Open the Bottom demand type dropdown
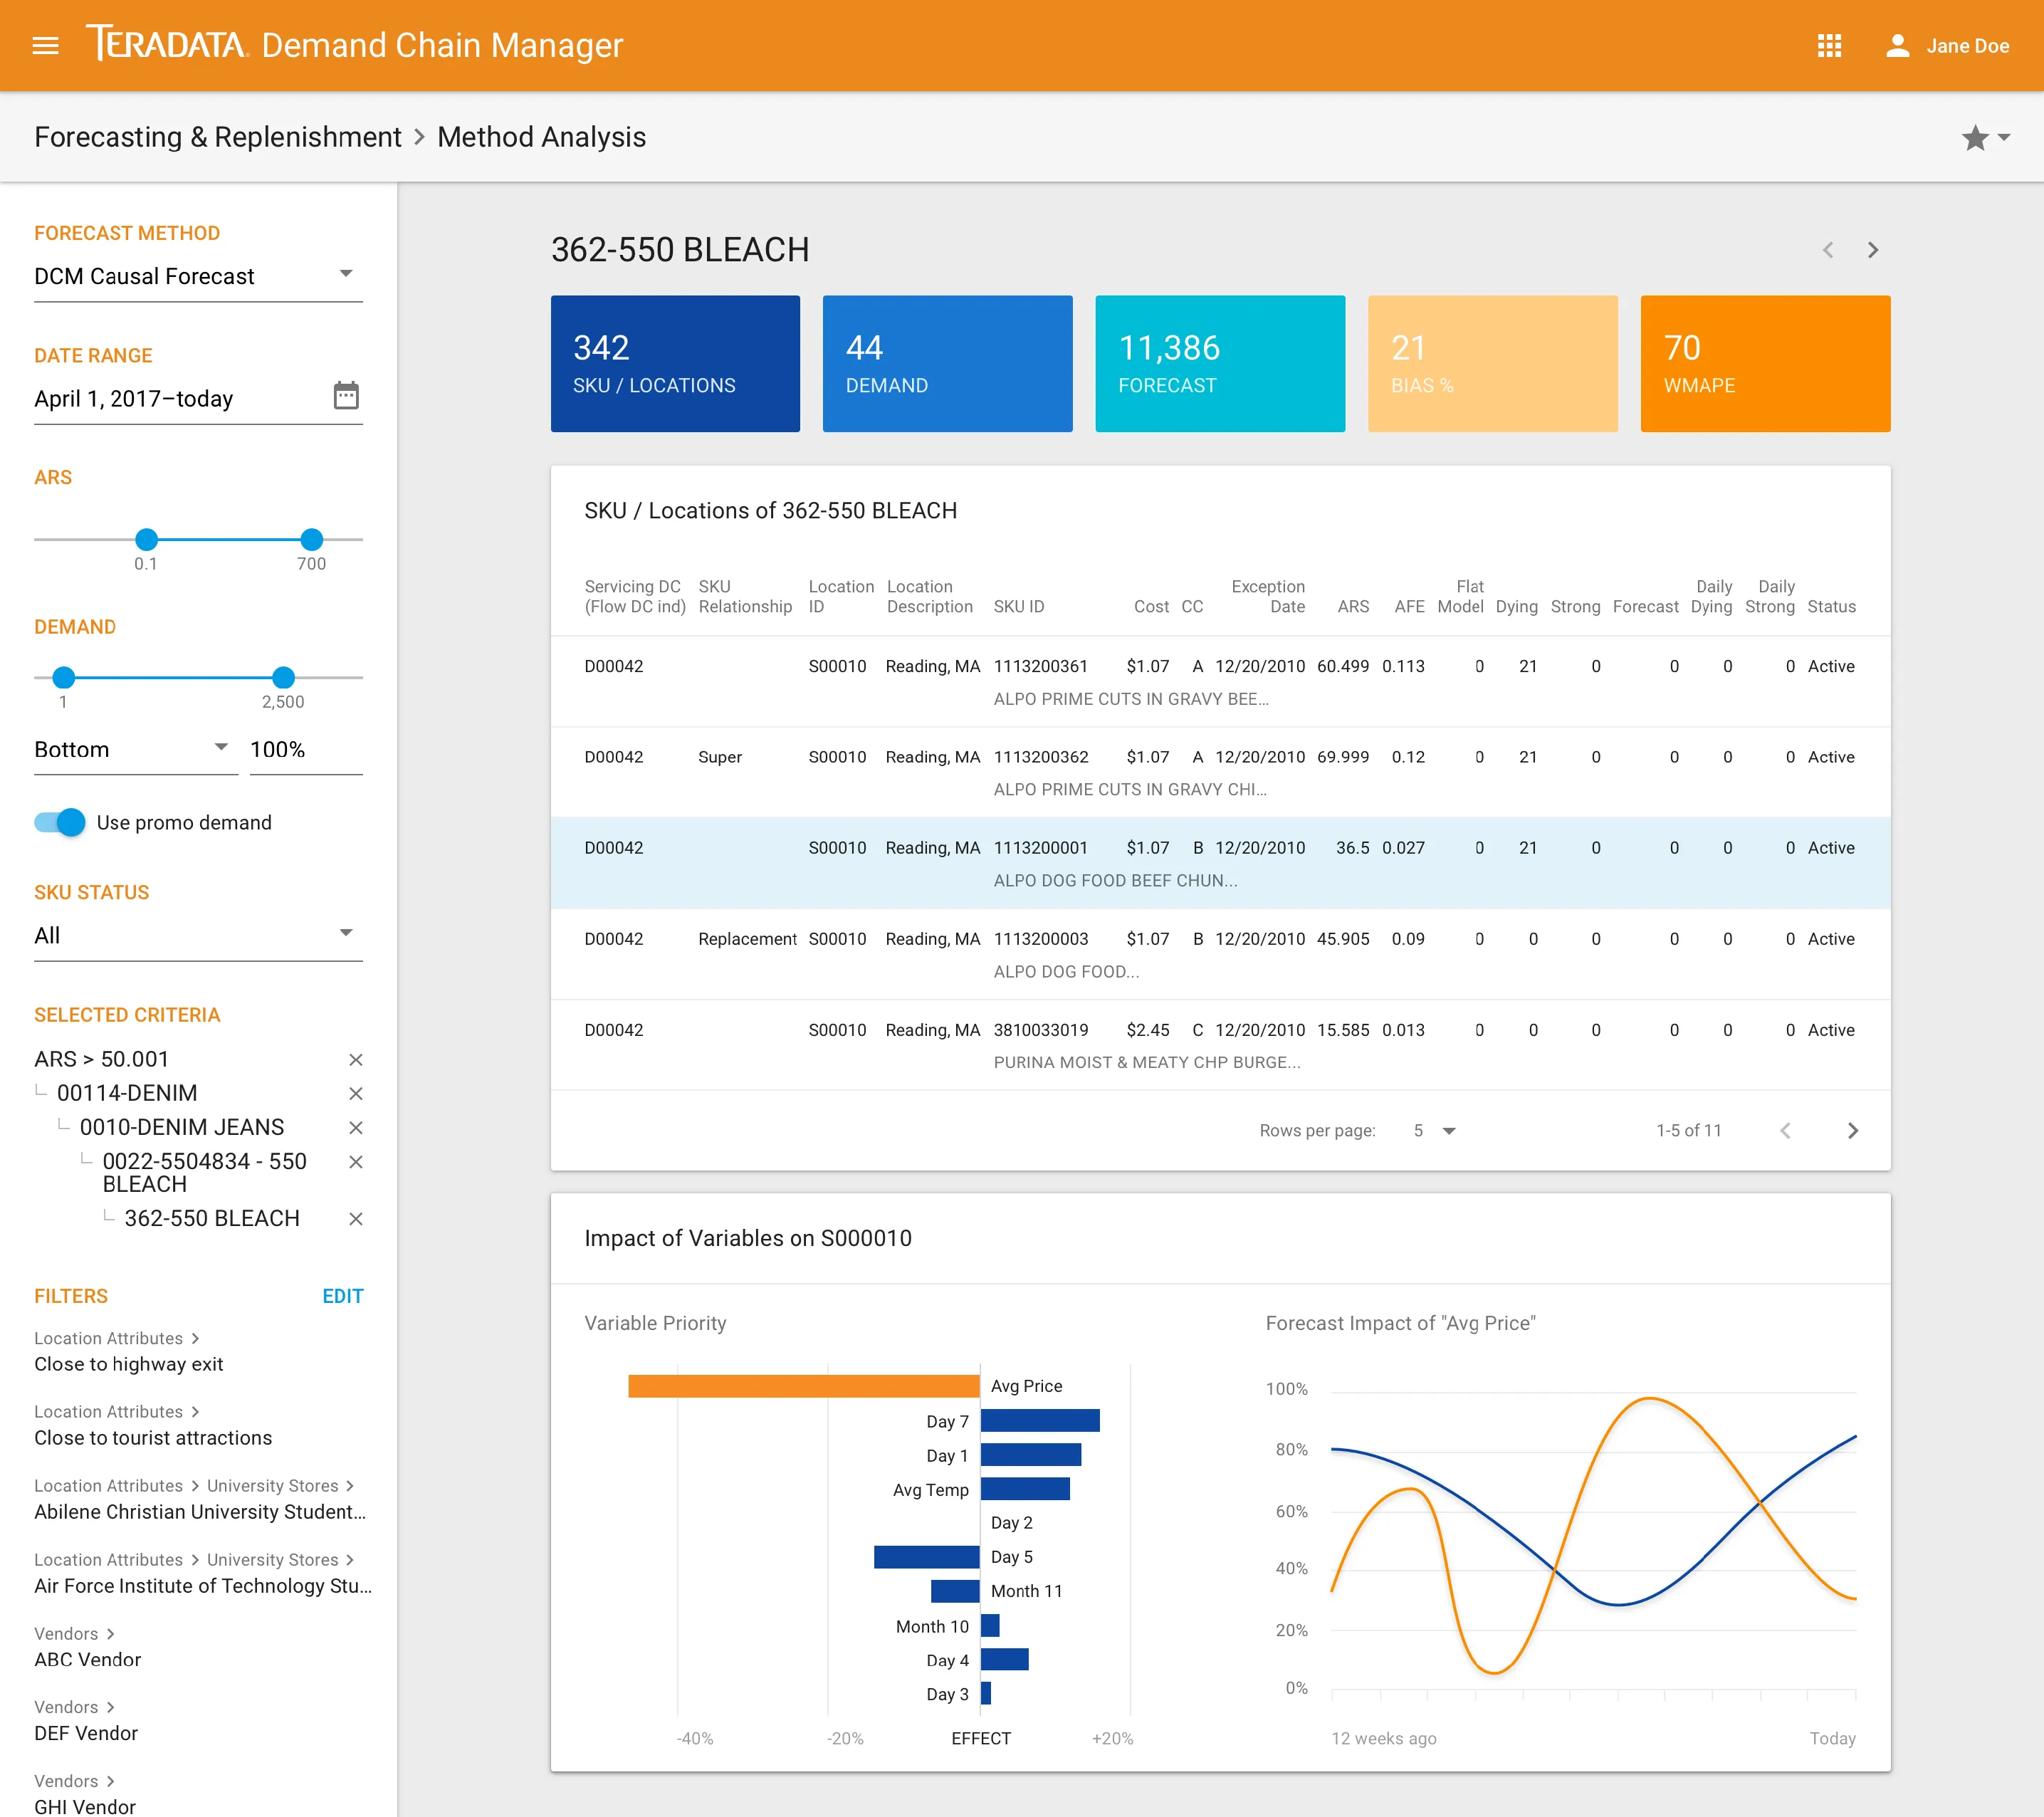Viewport: 2044px width, 1817px height. [x=135, y=750]
